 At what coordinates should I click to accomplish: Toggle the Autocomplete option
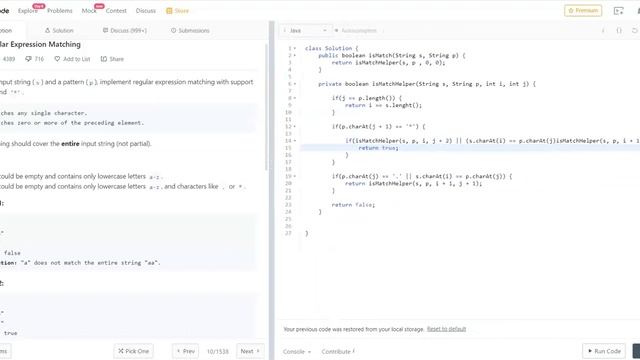point(356,31)
